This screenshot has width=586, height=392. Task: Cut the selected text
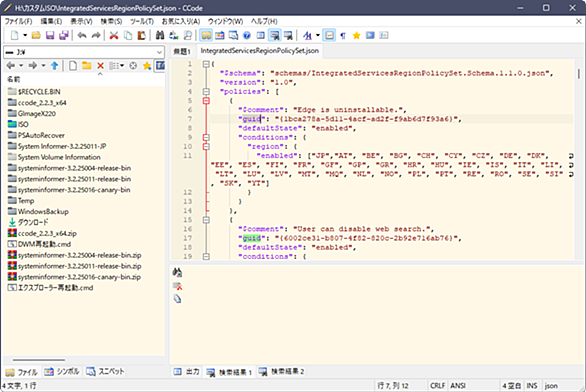(114, 36)
